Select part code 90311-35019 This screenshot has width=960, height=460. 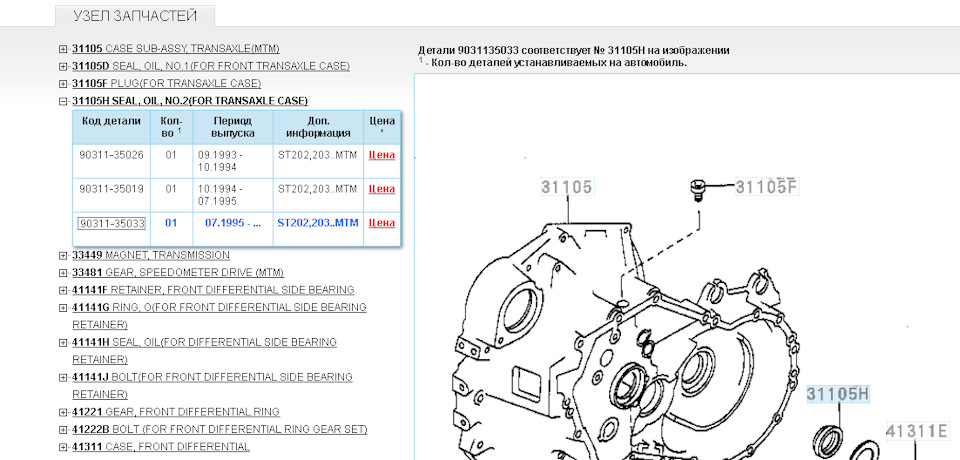111,189
